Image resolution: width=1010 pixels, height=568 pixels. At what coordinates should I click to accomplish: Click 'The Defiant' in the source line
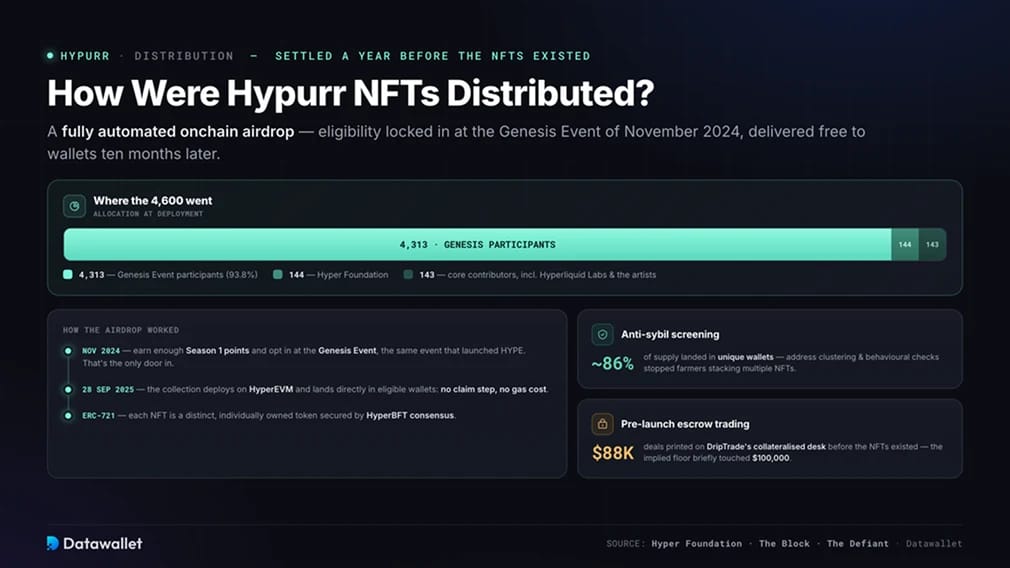857,544
